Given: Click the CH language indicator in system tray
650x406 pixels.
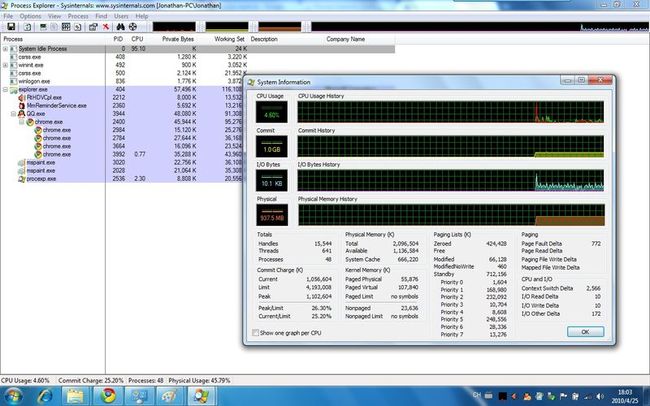Looking at the screenshot, I should pos(477,395).
